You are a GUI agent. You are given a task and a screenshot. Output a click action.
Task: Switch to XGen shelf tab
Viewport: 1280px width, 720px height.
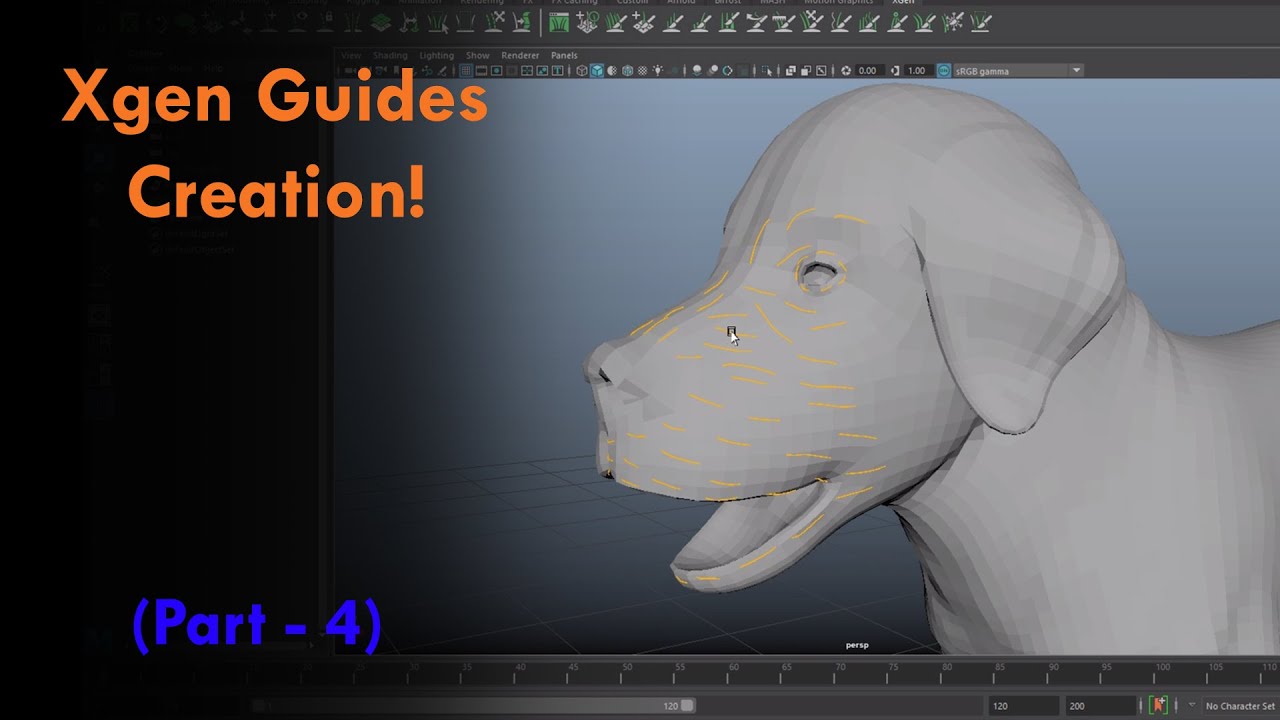[x=904, y=3]
